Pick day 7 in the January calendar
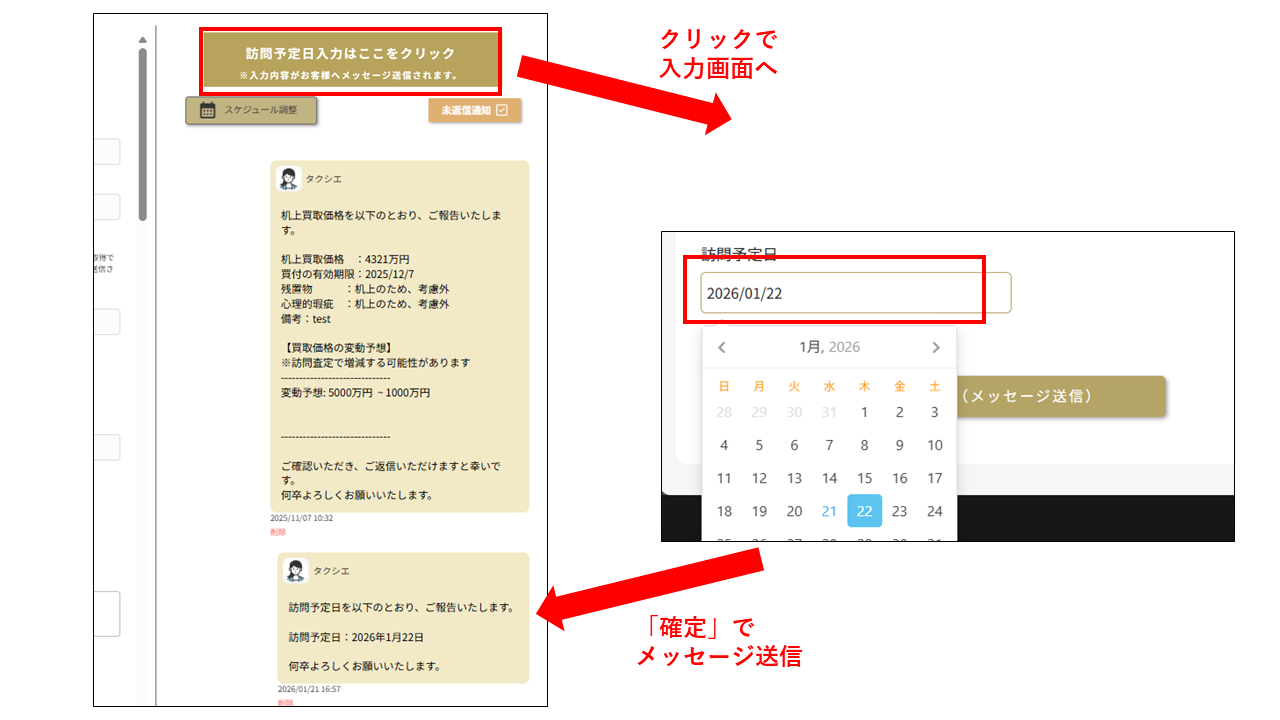The width and height of the screenshot is (1280, 720). pos(829,445)
